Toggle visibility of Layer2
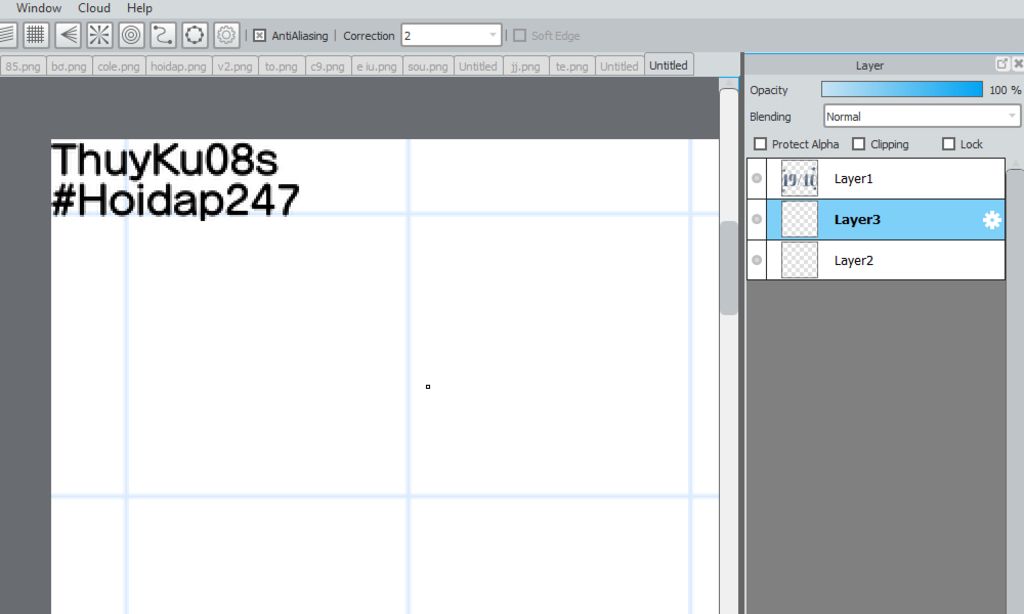 coord(757,260)
